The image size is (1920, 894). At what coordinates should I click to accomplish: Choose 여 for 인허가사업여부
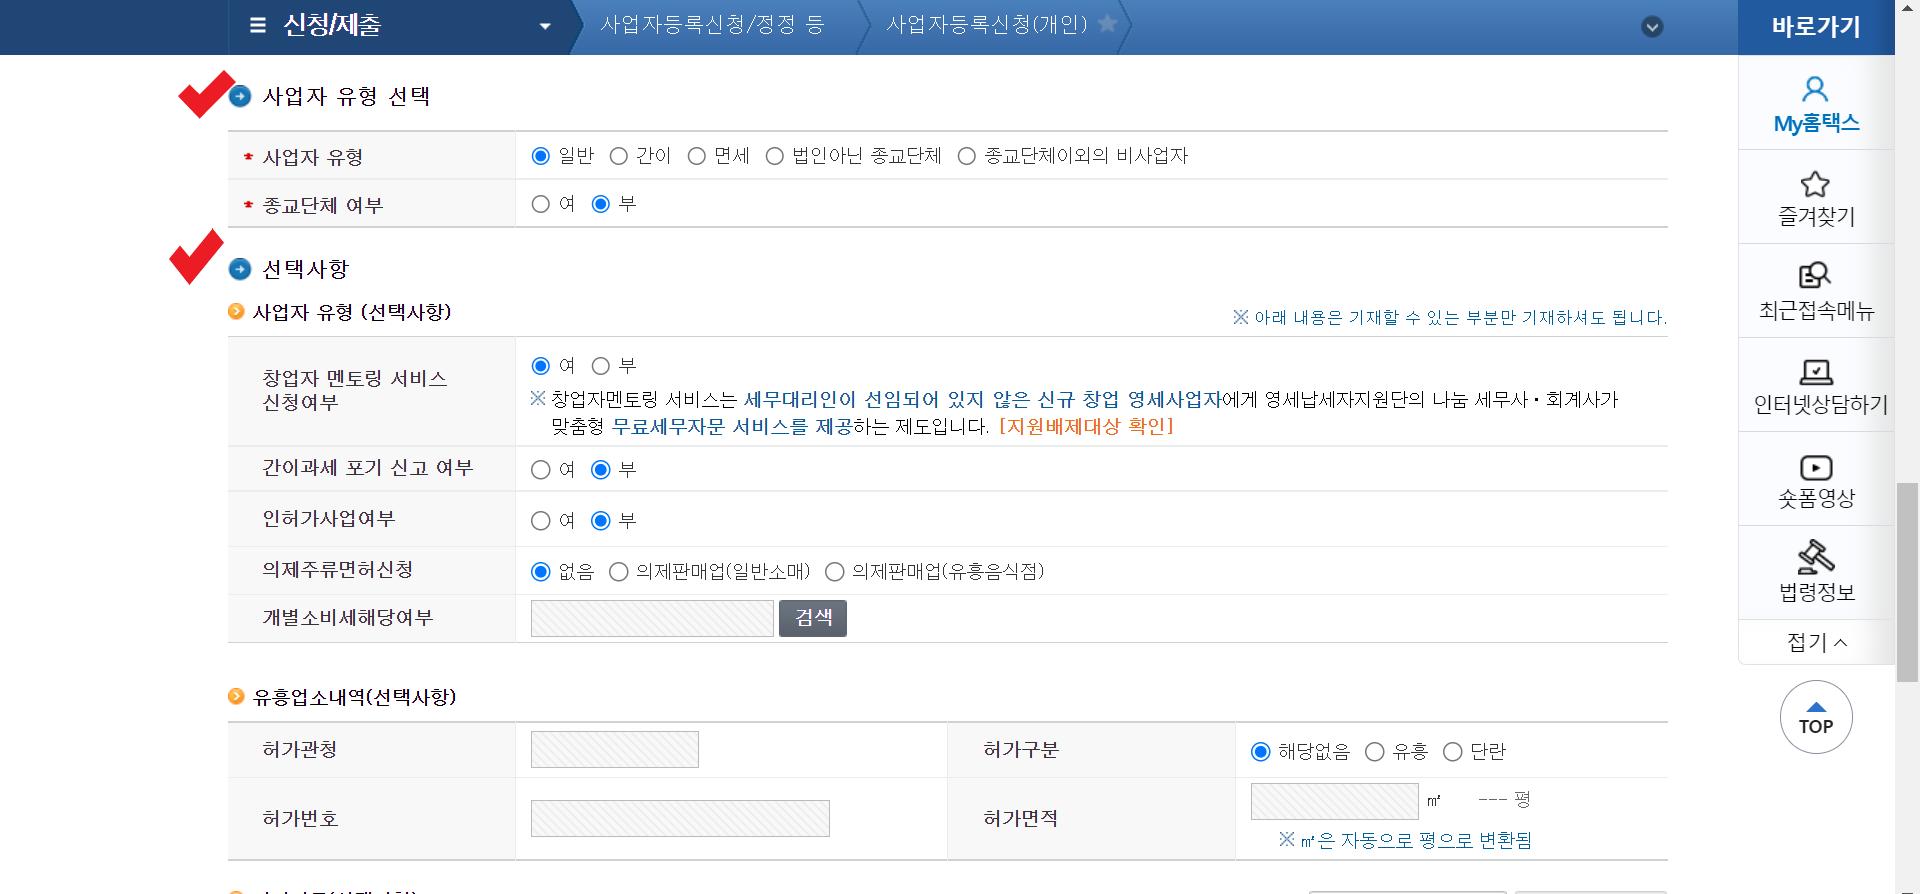tap(541, 521)
